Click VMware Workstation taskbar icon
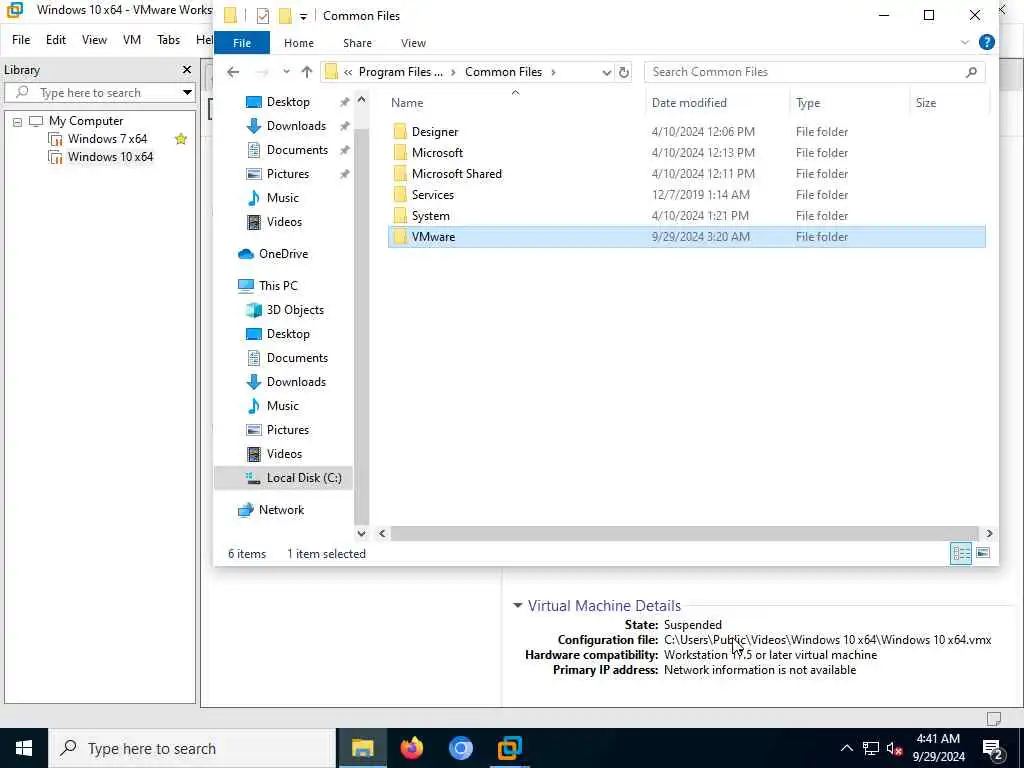 [x=509, y=748]
